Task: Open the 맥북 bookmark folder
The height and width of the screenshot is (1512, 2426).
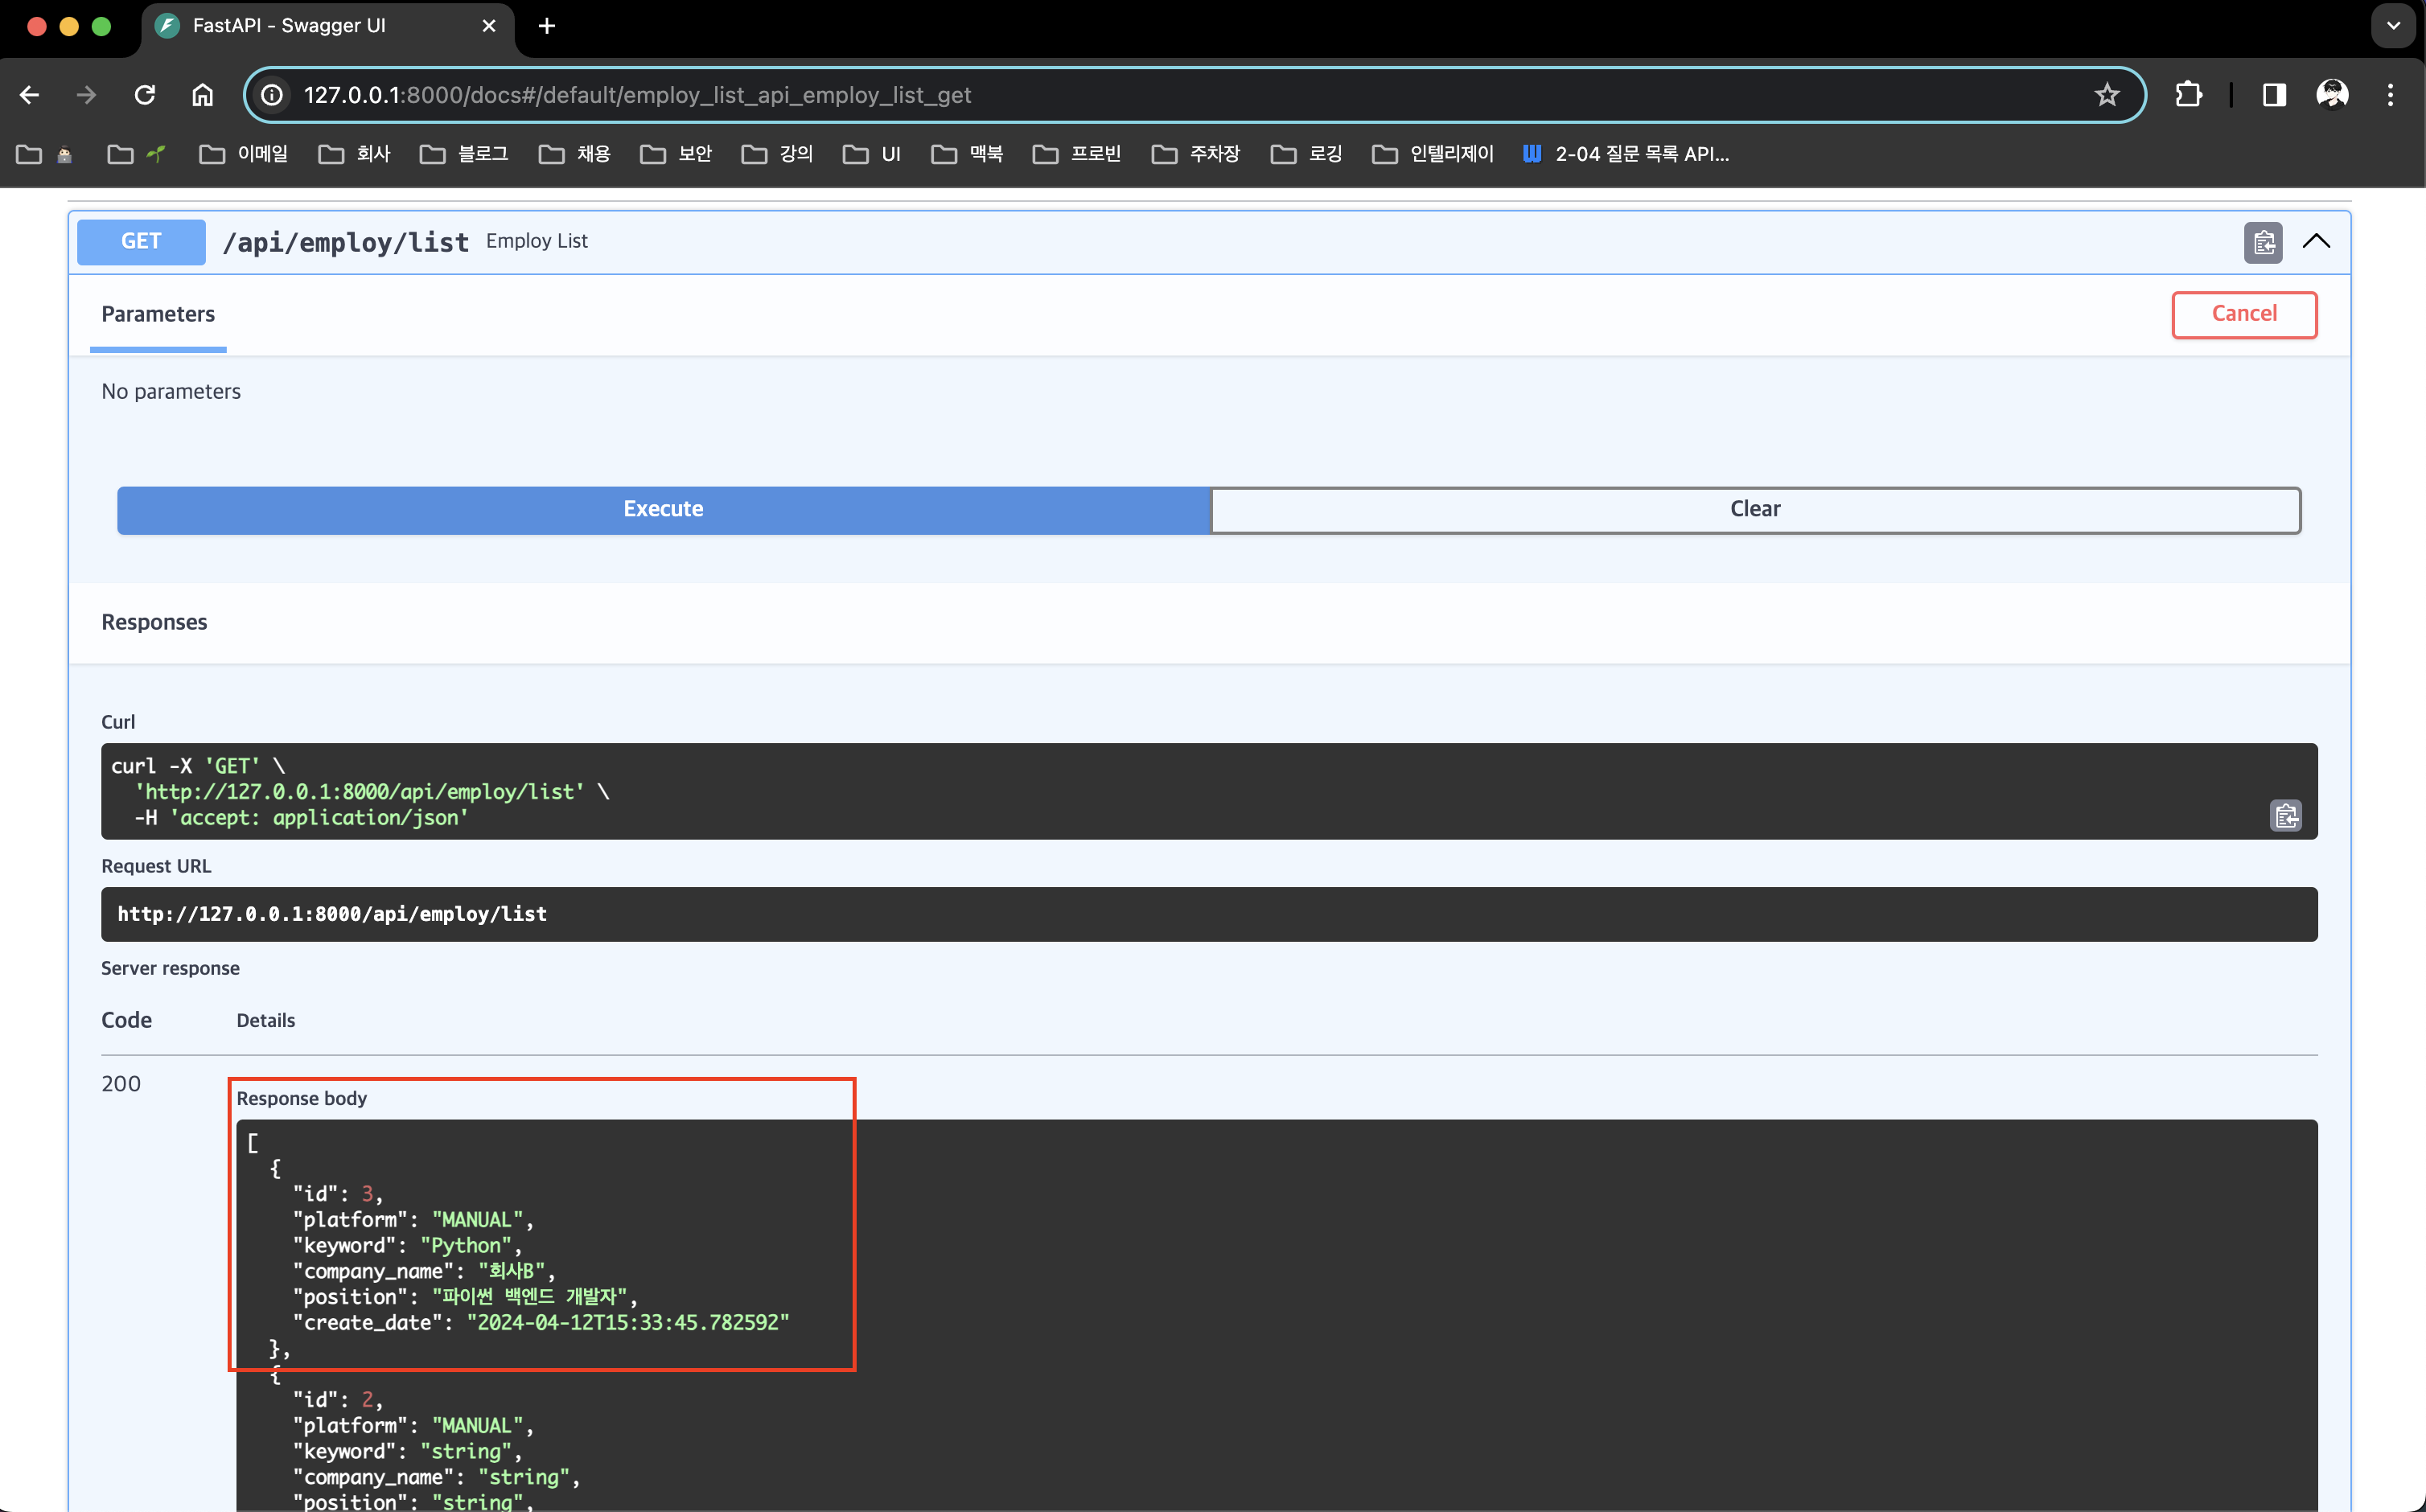Action: pyautogui.click(x=967, y=154)
